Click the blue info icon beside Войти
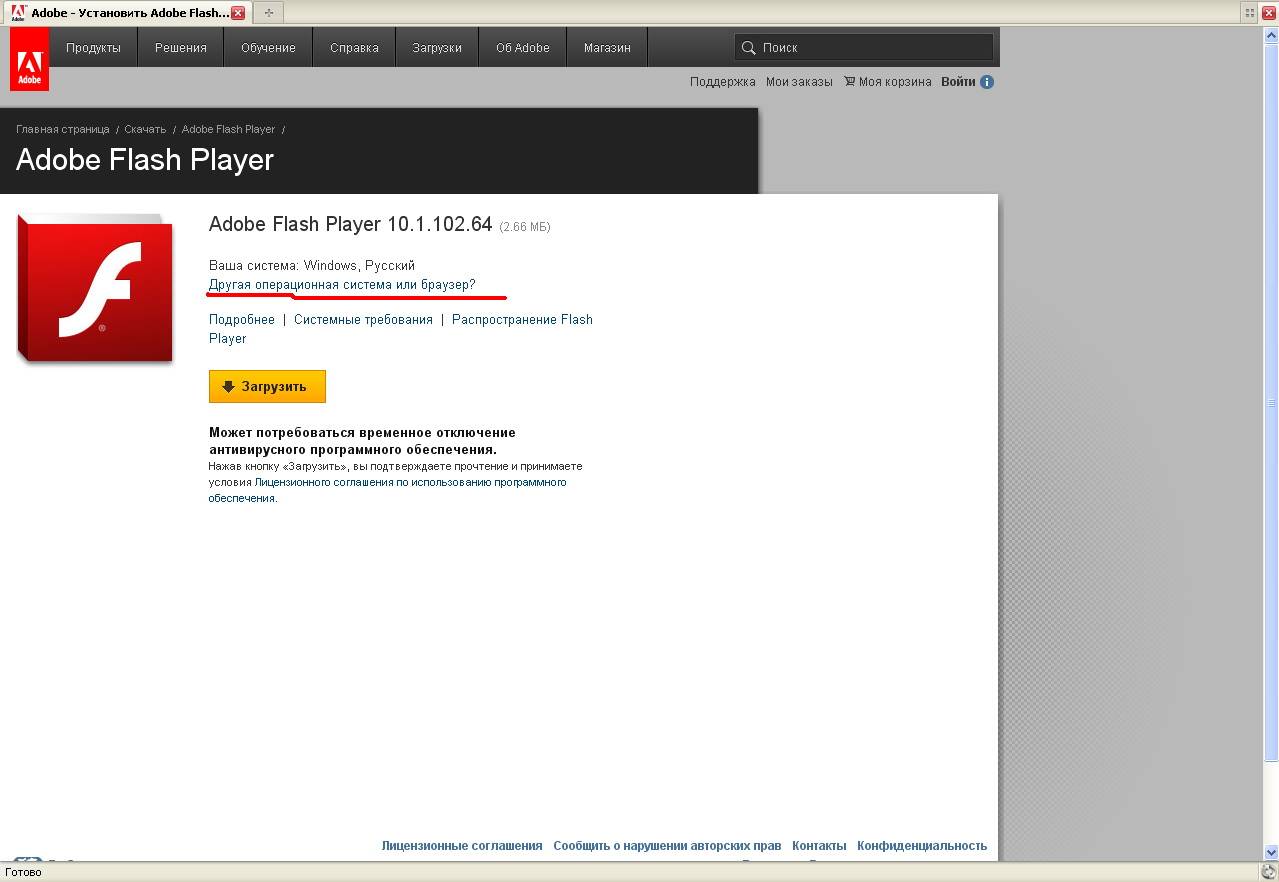1279x882 pixels. (987, 82)
